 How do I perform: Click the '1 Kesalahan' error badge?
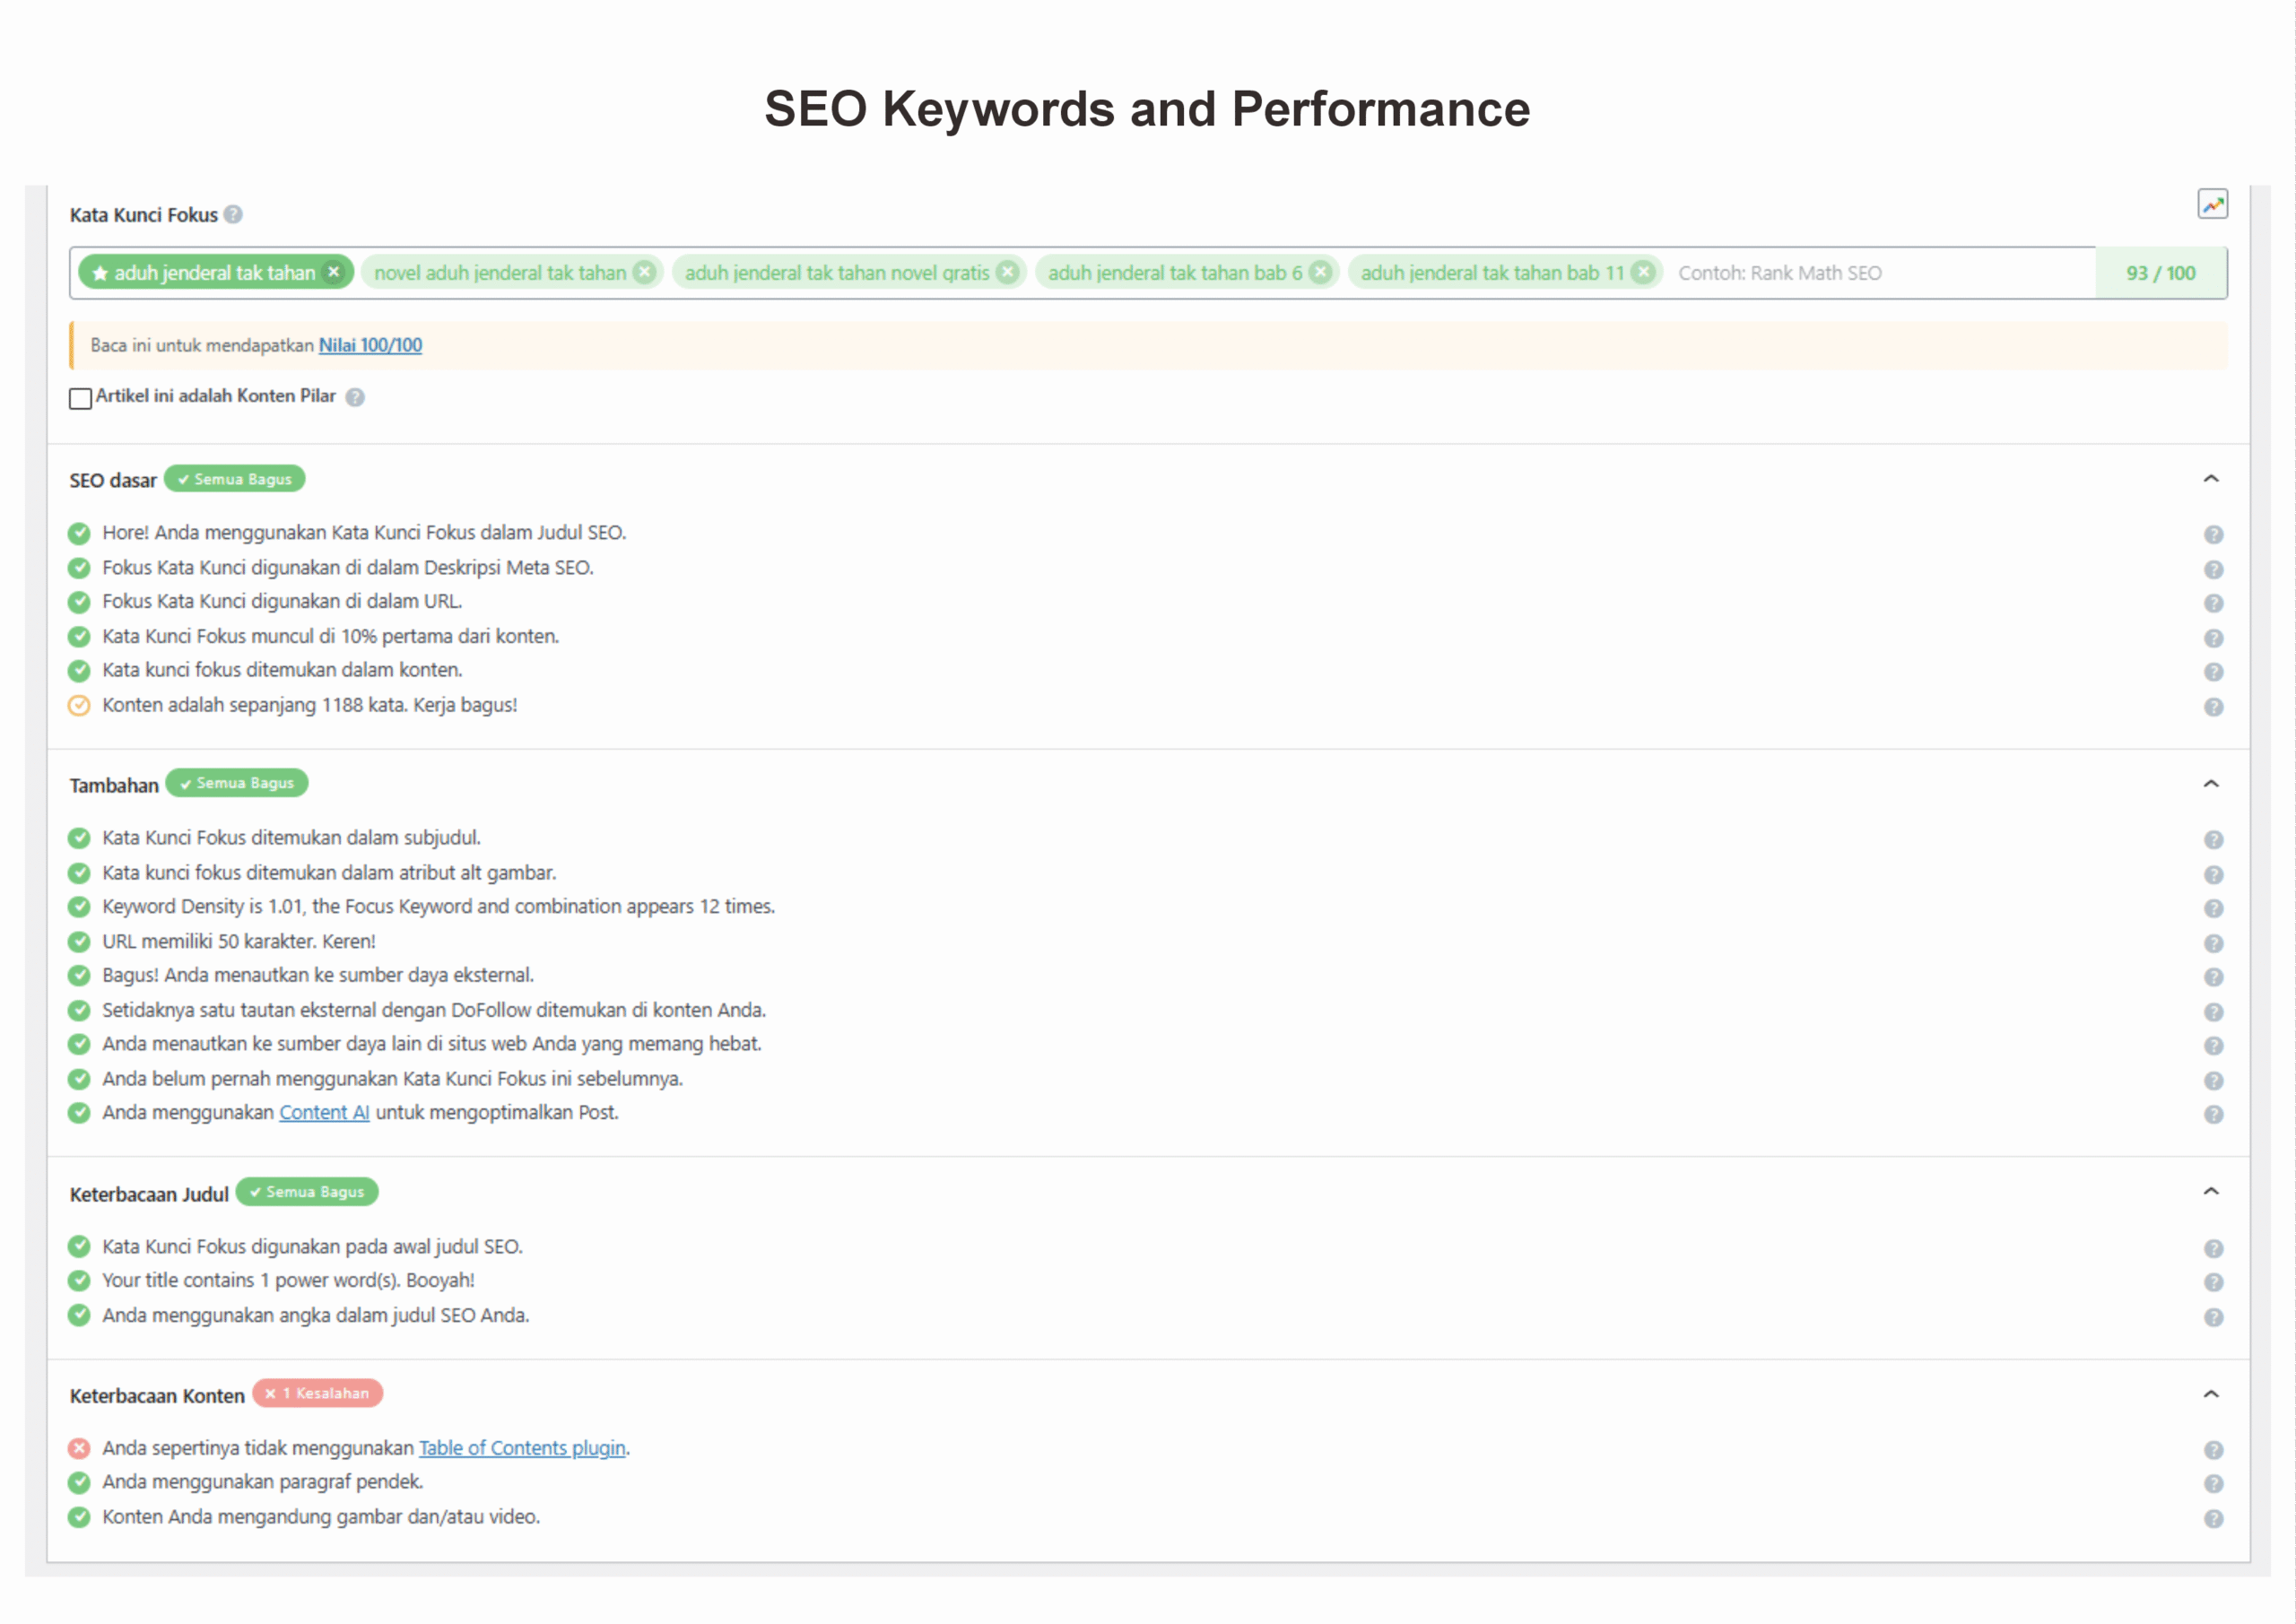(x=318, y=1393)
